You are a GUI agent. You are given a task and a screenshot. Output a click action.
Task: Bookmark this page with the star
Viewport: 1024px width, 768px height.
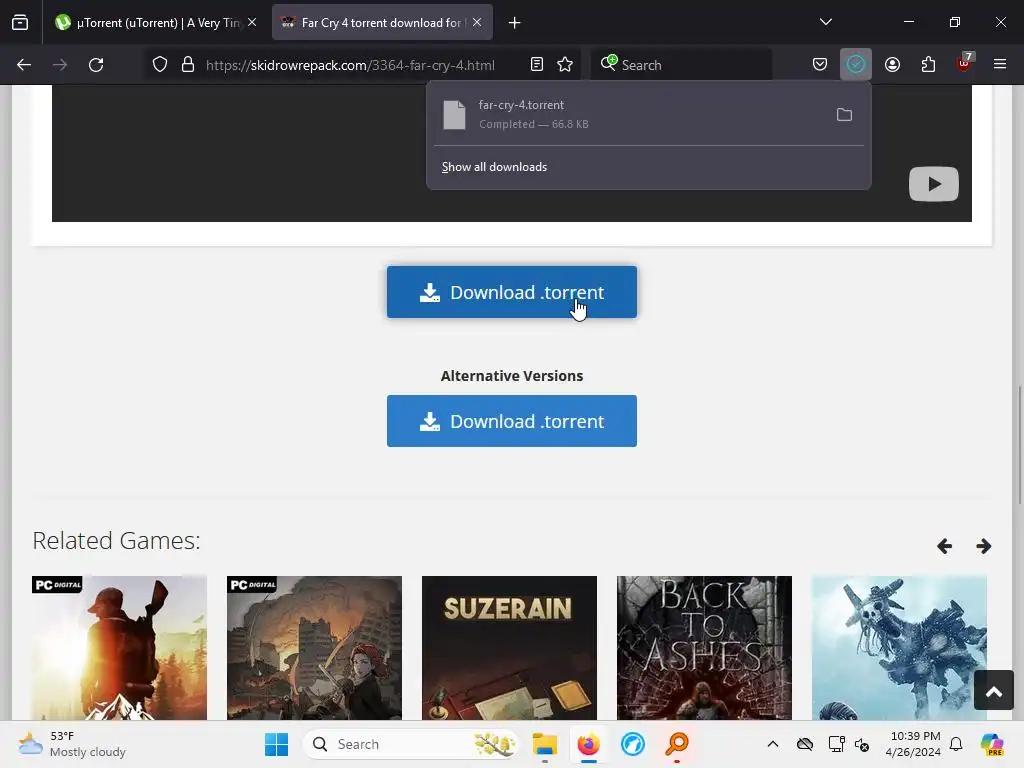(x=565, y=64)
